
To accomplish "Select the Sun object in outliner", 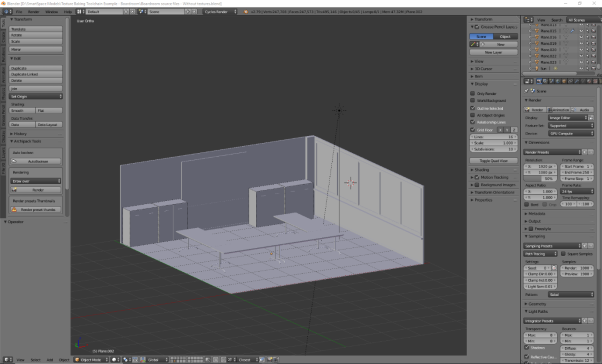I will (543, 68).
